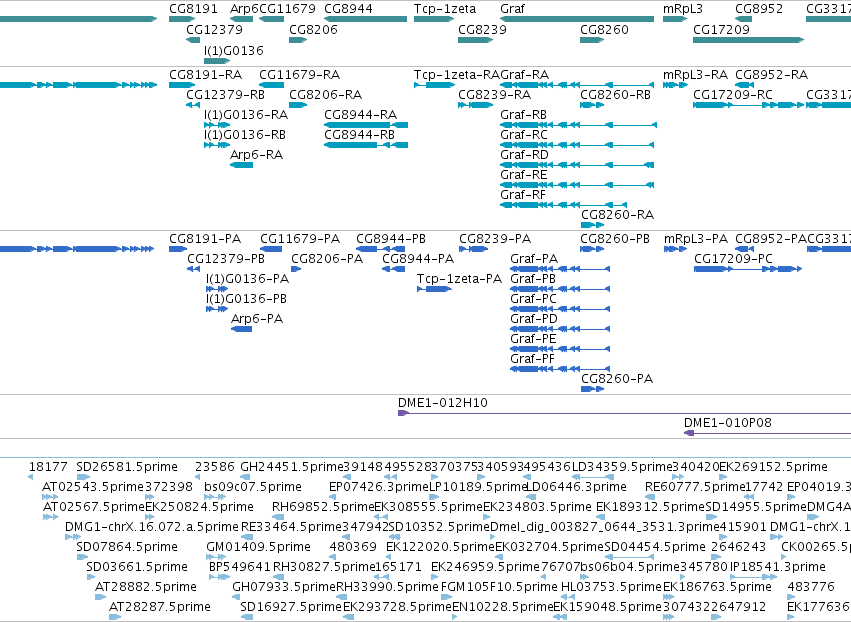Screen dimensions: 851x622
Task: Click EST IP18541.3prime
Action: (x=754, y=577)
